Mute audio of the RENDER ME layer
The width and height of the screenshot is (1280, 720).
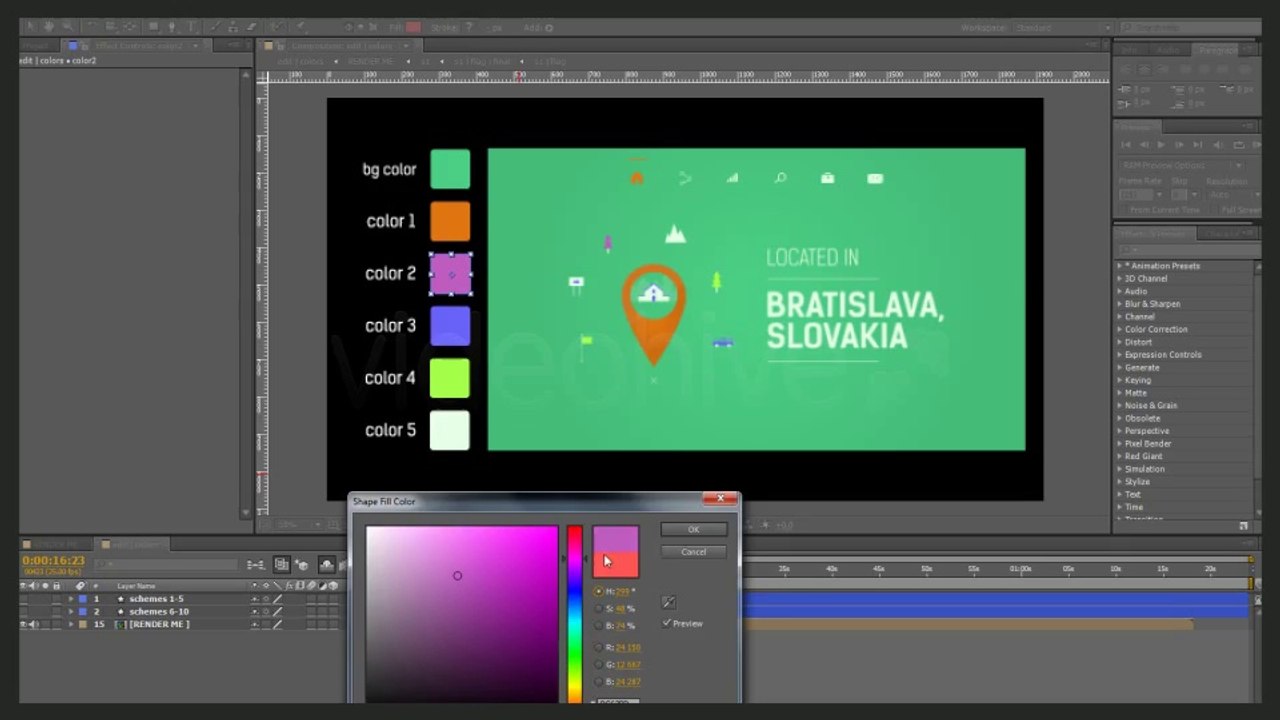tap(33, 624)
